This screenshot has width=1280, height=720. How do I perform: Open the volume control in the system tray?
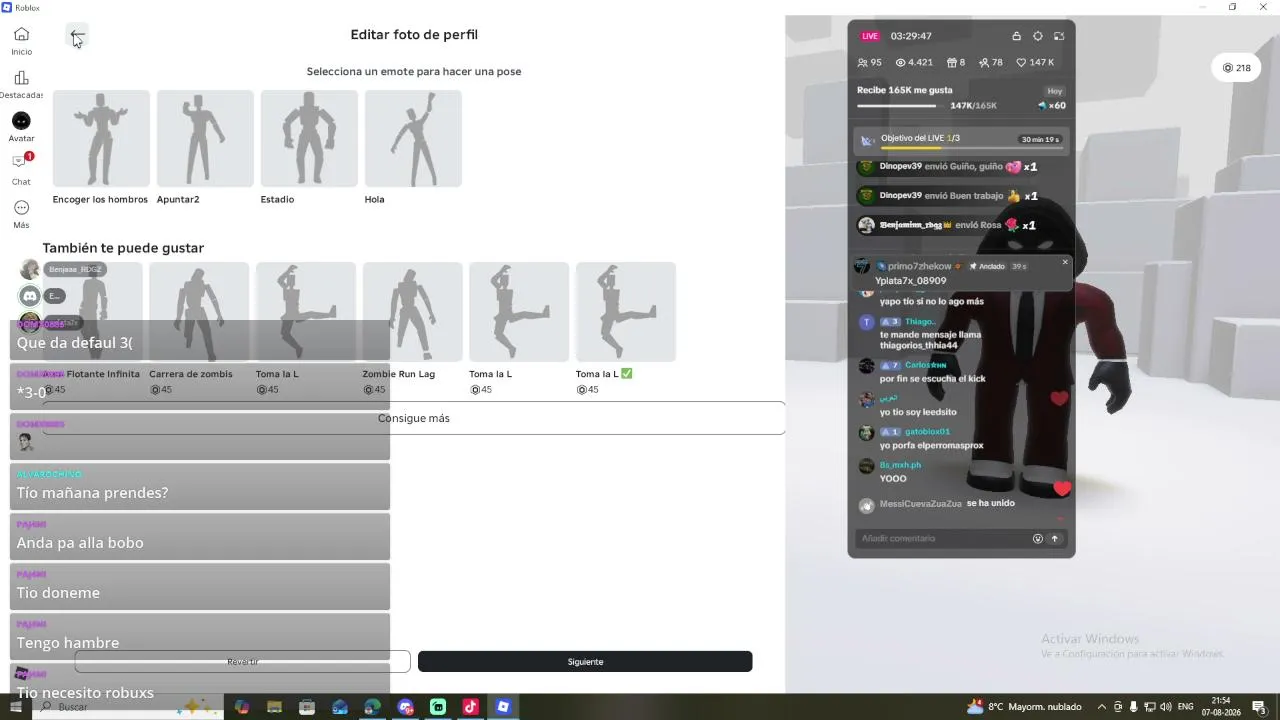[1166, 707]
